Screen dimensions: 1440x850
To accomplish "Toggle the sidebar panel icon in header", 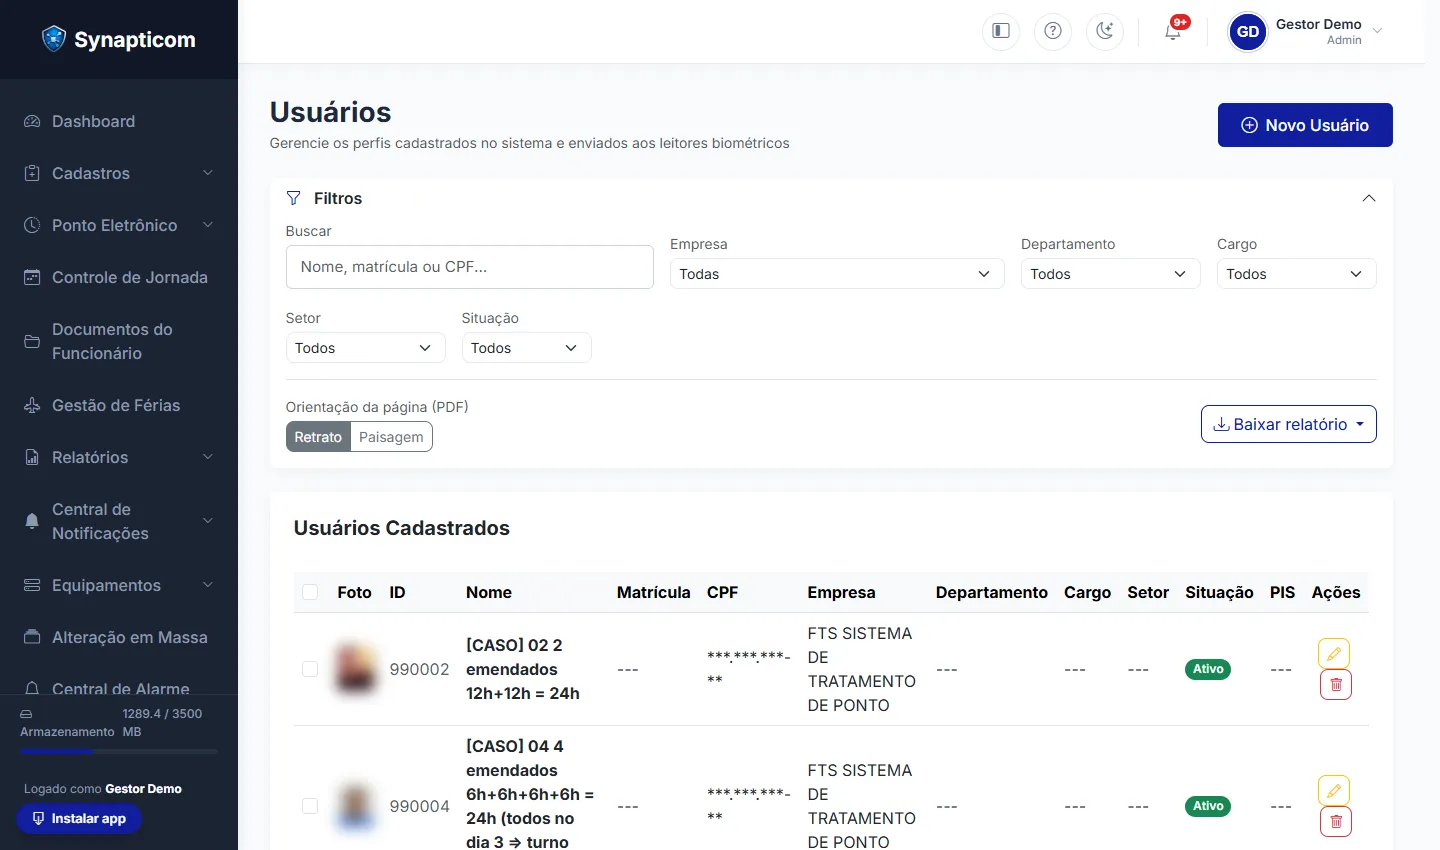I will (x=1001, y=31).
